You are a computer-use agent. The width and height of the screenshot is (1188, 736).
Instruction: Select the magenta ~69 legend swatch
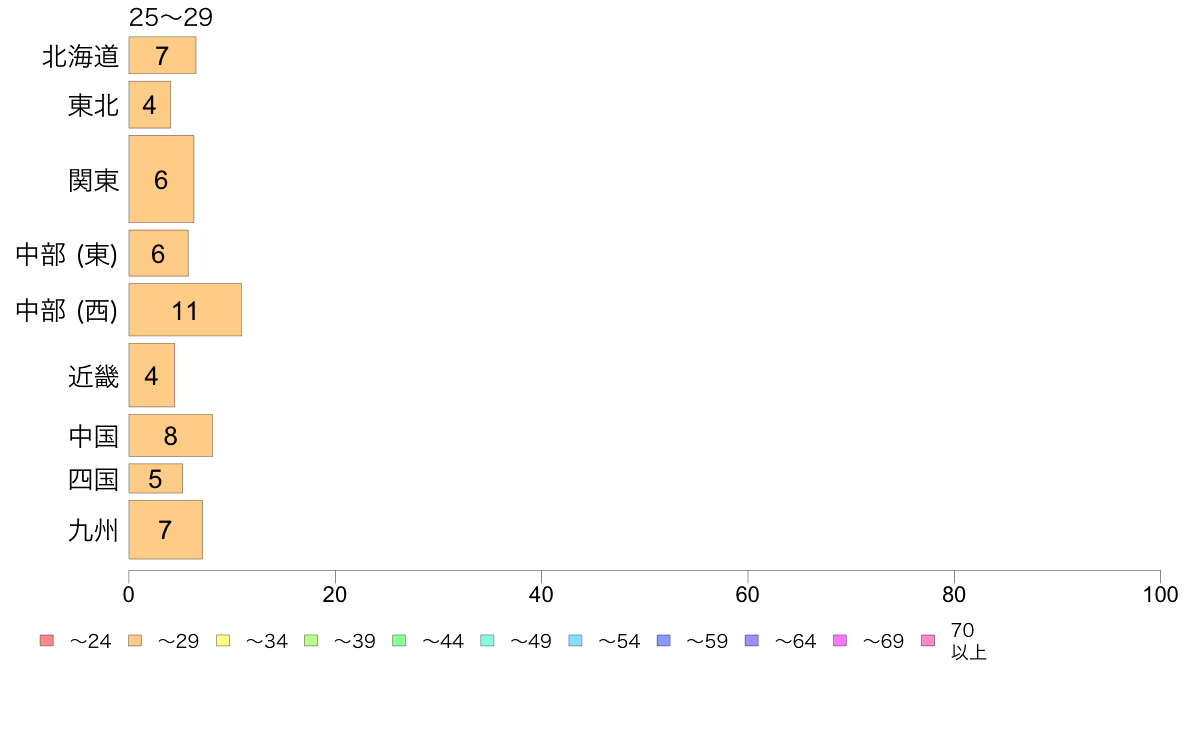(x=840, y=641)
